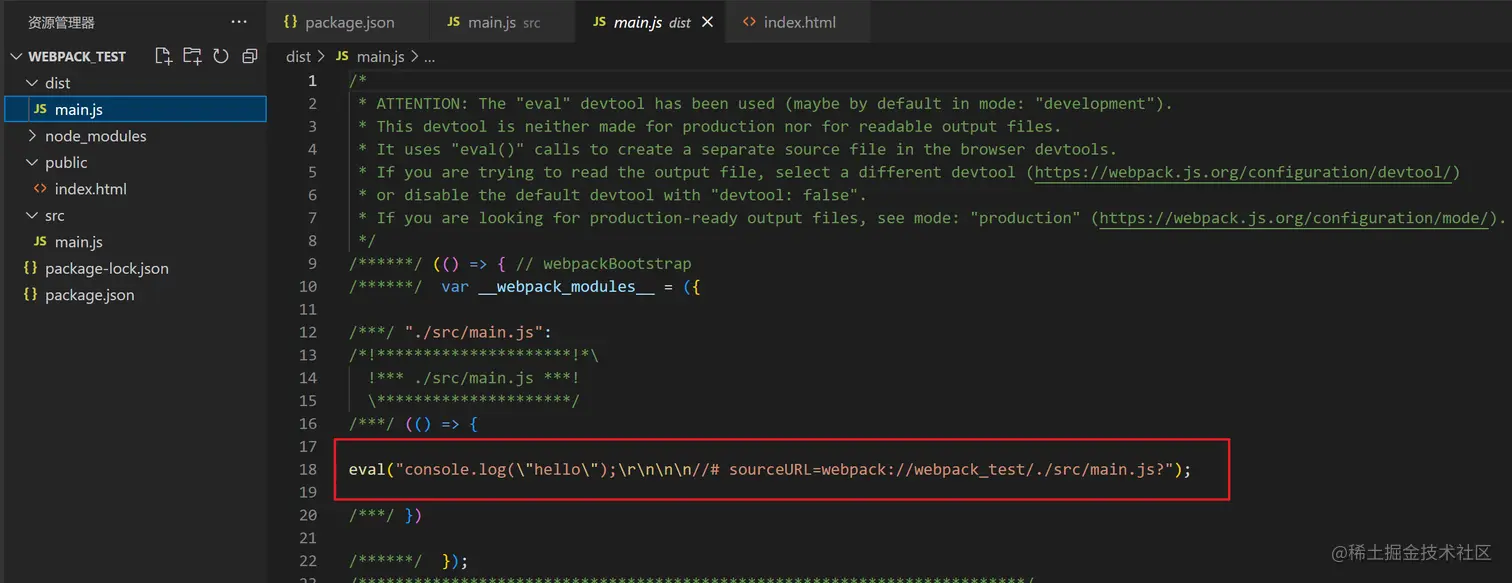Open main.js under the src folder
This screenshot has width=1512, height=583.
point(135,242)
